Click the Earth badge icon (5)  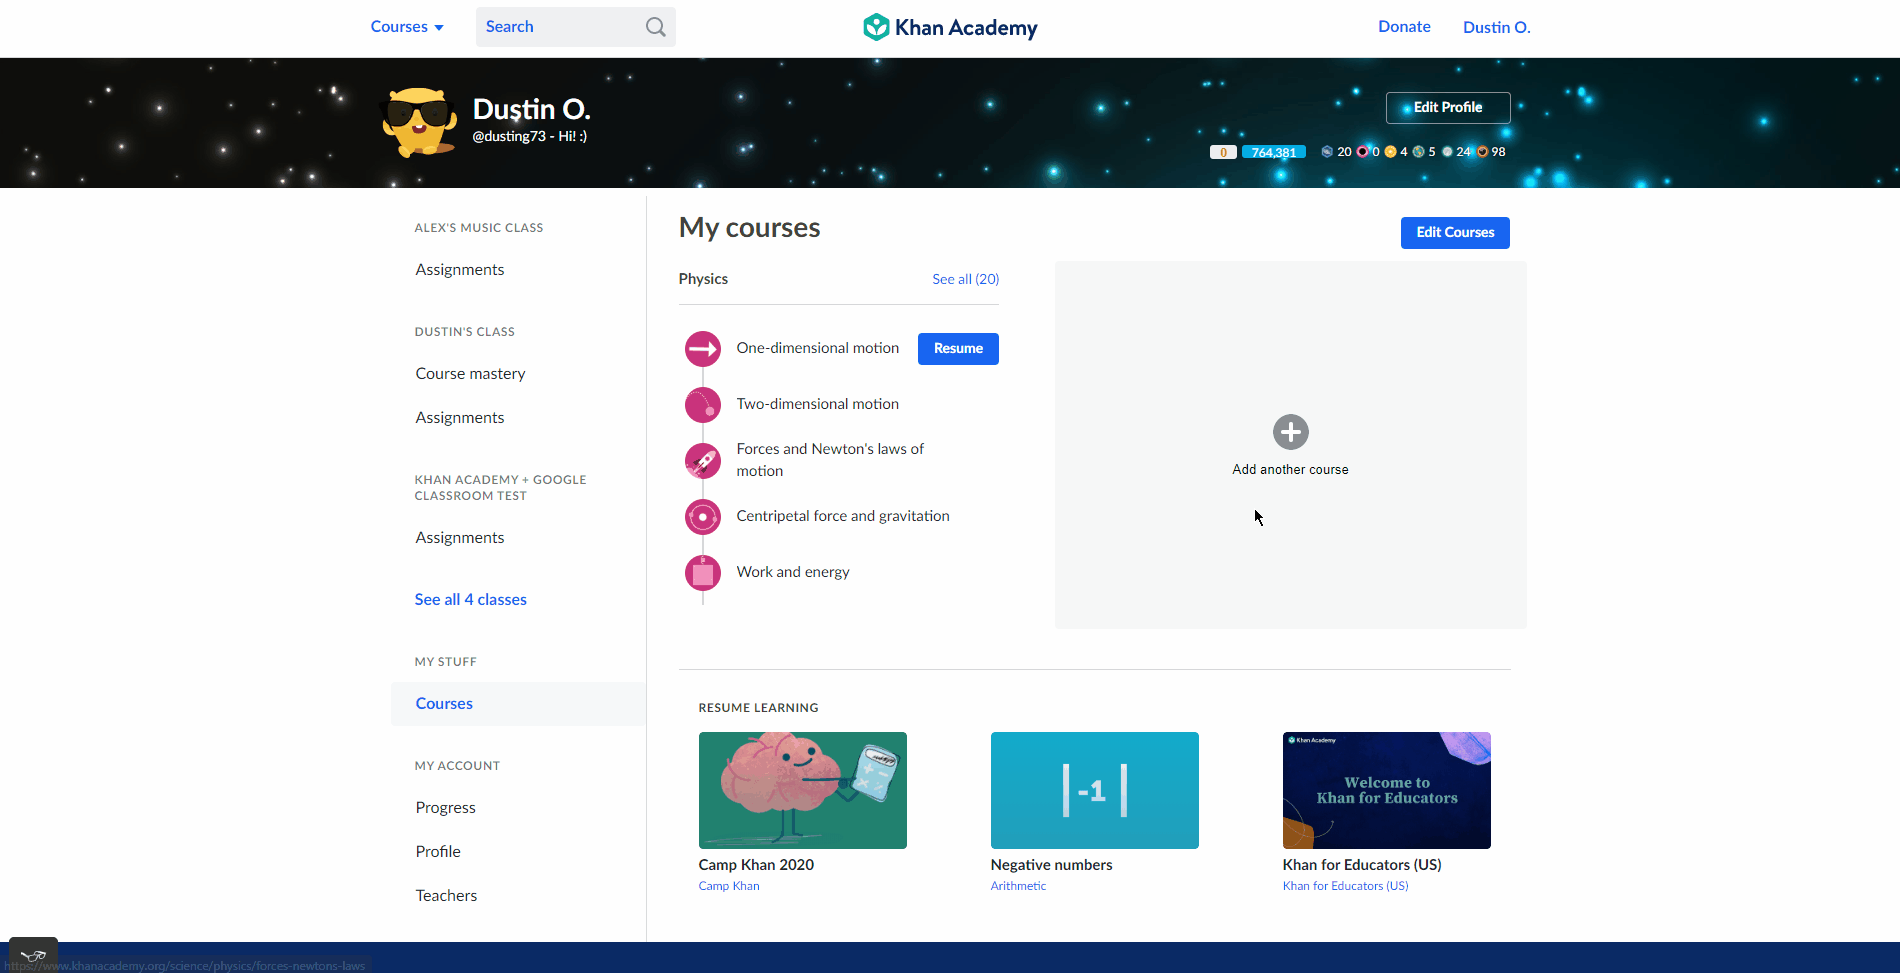(1418, 152)
